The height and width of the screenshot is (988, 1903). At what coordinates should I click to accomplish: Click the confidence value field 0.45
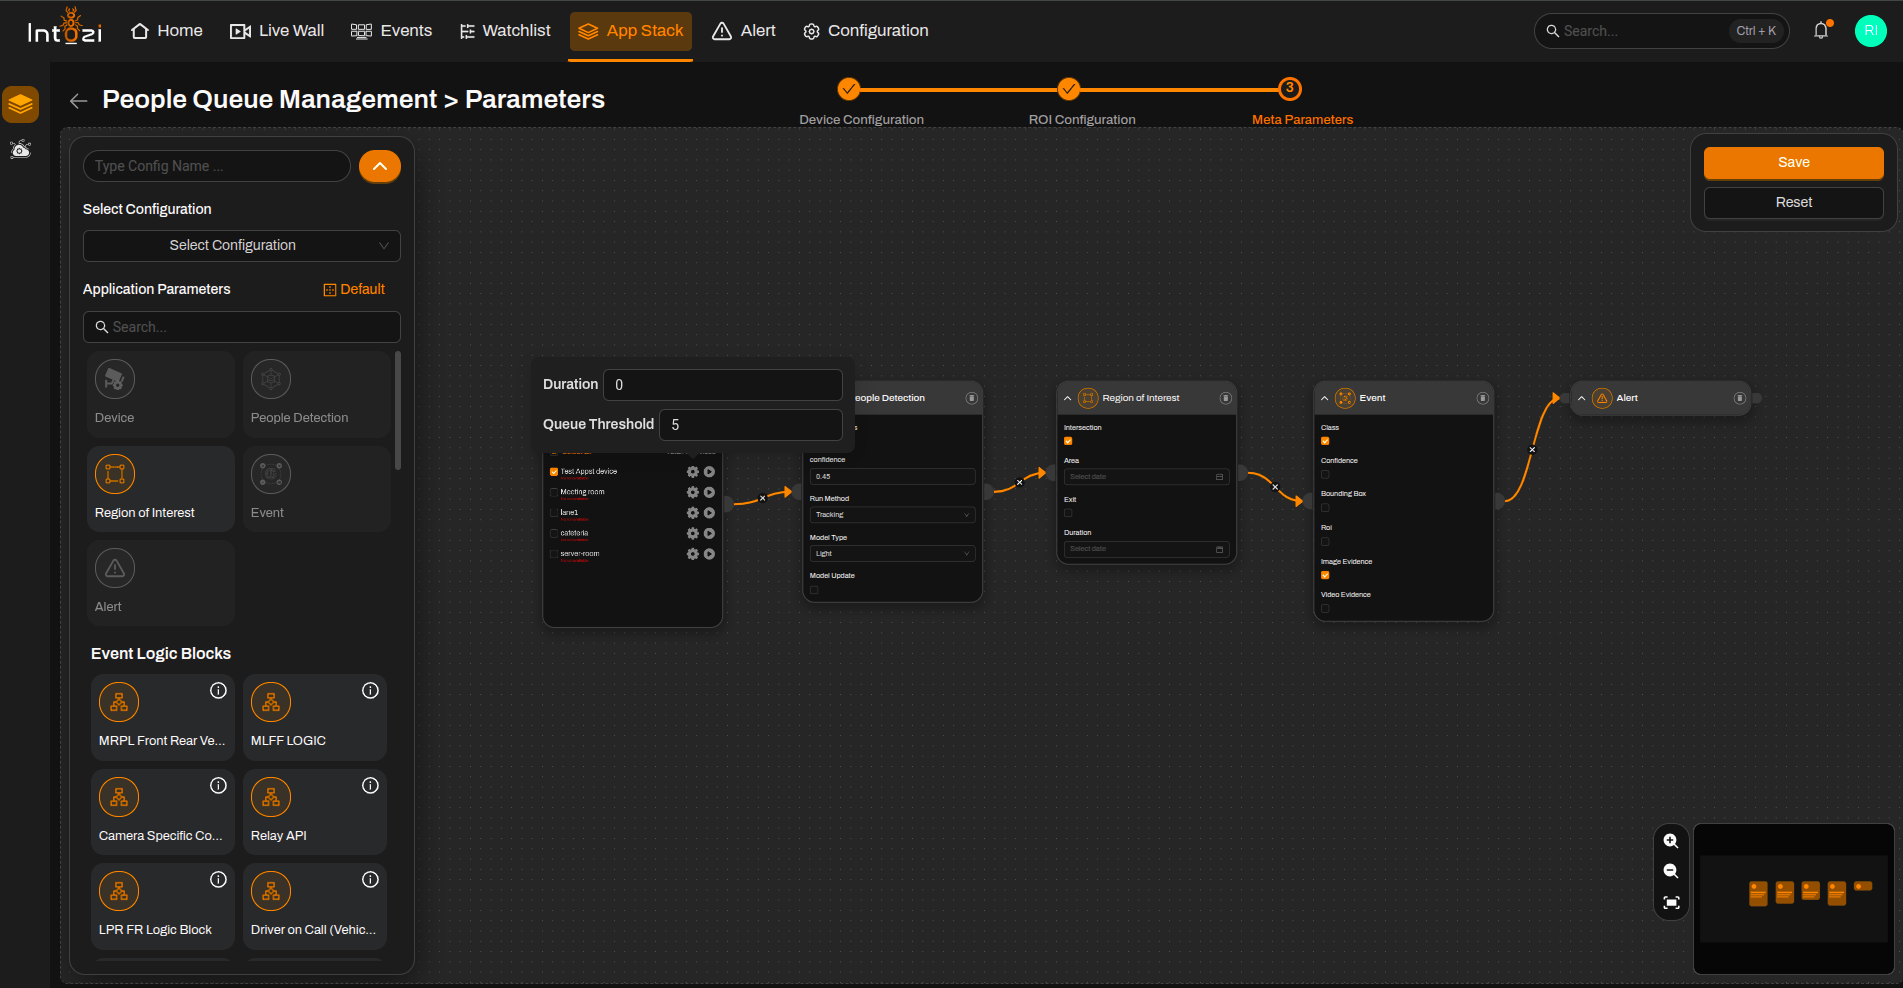[x=892, y=477]
